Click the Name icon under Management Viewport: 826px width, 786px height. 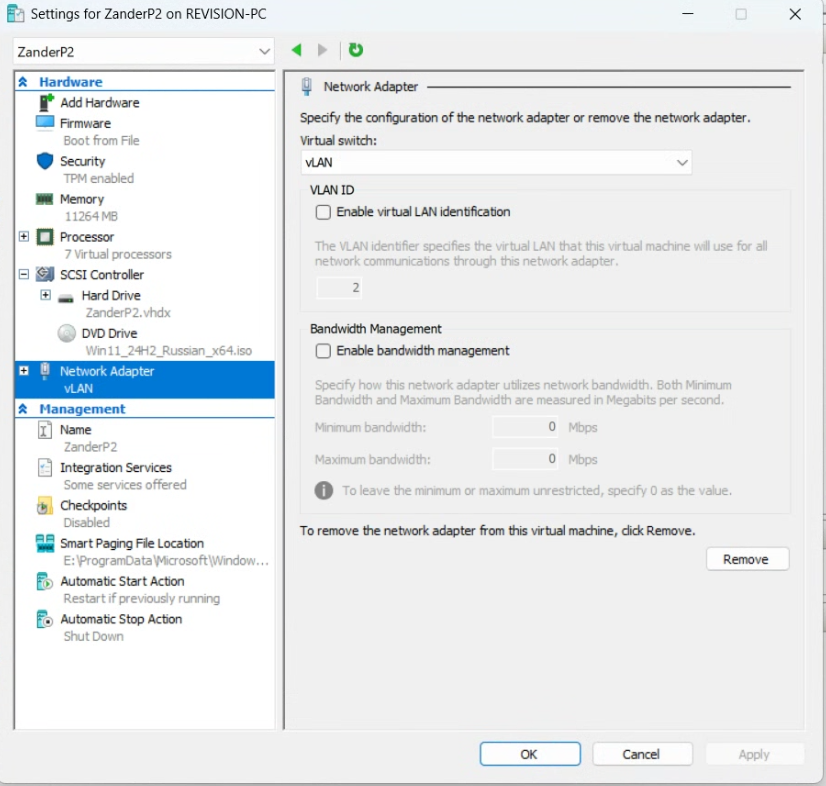(45, 430)
